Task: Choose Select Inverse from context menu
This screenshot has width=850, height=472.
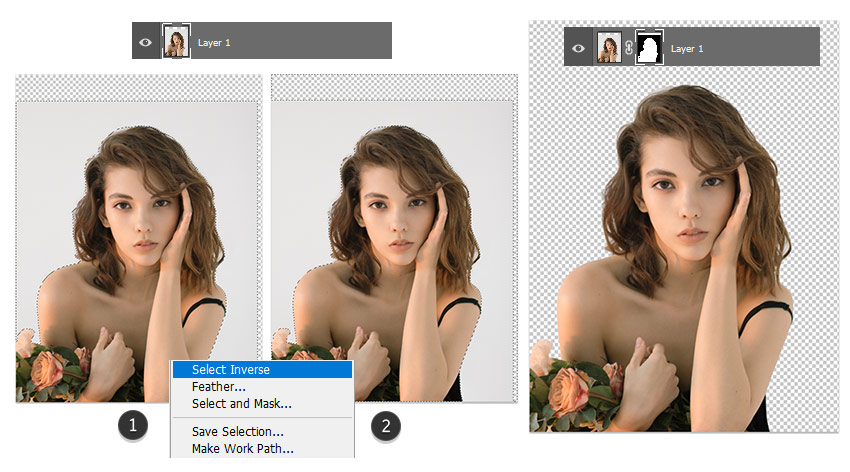Action: click(262, 370)
